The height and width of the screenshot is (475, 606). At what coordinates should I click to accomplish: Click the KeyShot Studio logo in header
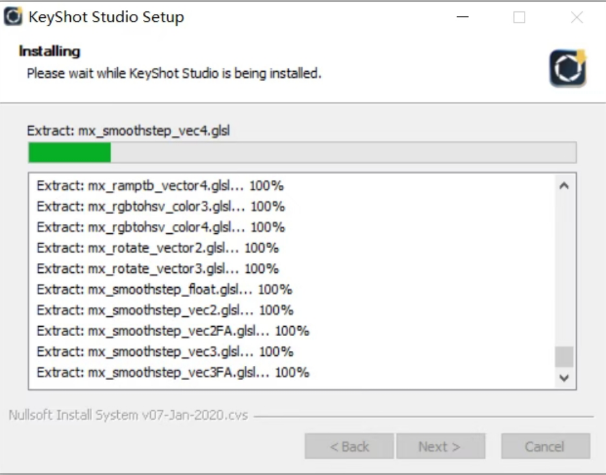coord(568,68)
